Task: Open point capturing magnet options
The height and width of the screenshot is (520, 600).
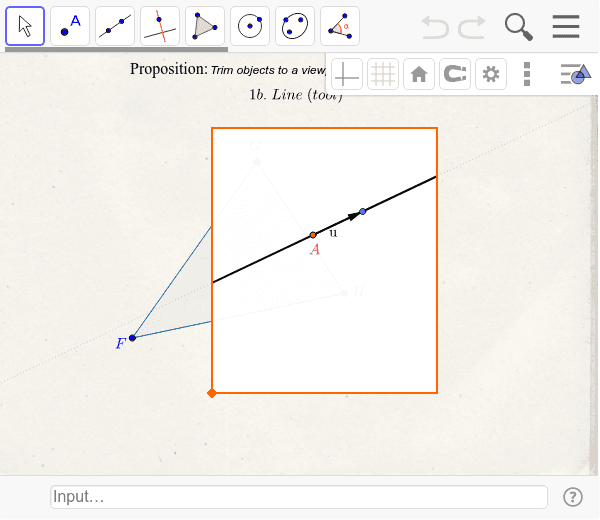Action: click(x=455, y=74)
